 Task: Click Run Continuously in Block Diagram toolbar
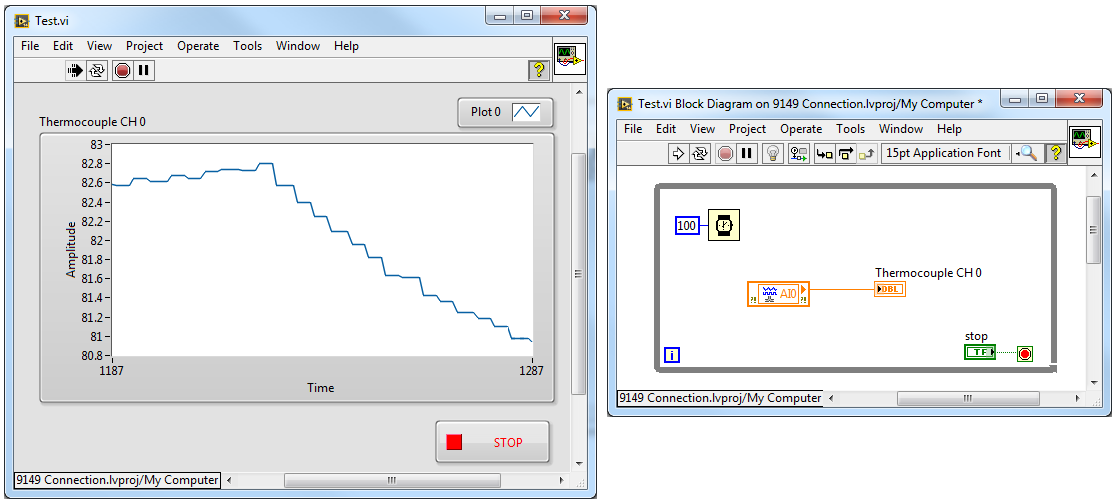[700, 153]
